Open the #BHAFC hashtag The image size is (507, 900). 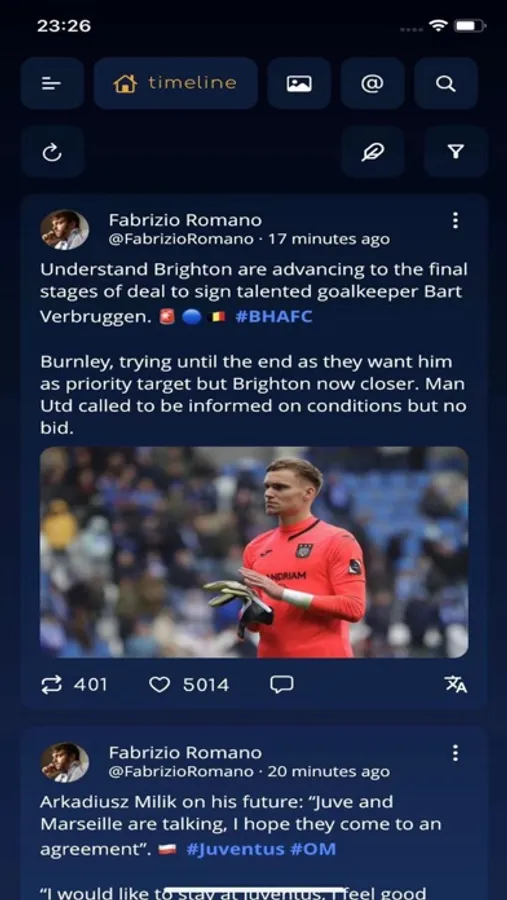tap(274, 317)
